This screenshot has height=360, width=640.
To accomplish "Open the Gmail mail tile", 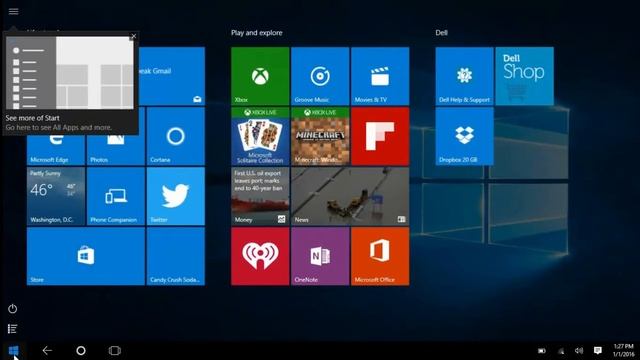I will click(x=172, y=76).
